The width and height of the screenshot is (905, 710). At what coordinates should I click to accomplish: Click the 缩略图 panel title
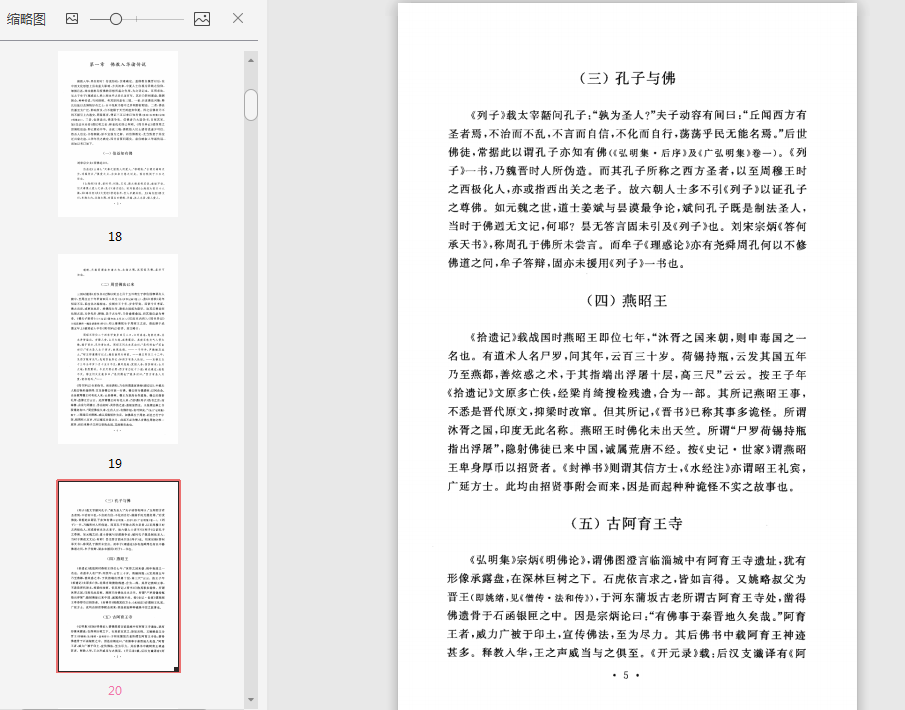[26, 19]
